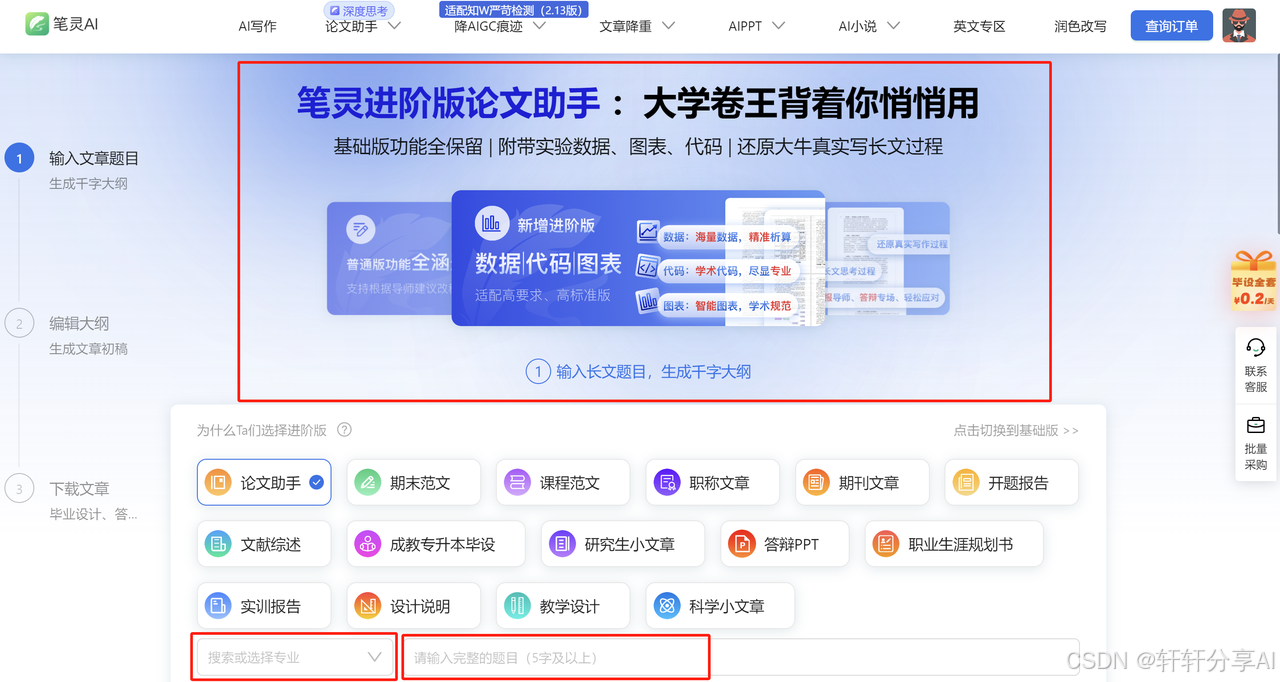1280x682 pixels.
Task: Expand the AIPPT nav dropdown arrow
Action: coord(778,26)
